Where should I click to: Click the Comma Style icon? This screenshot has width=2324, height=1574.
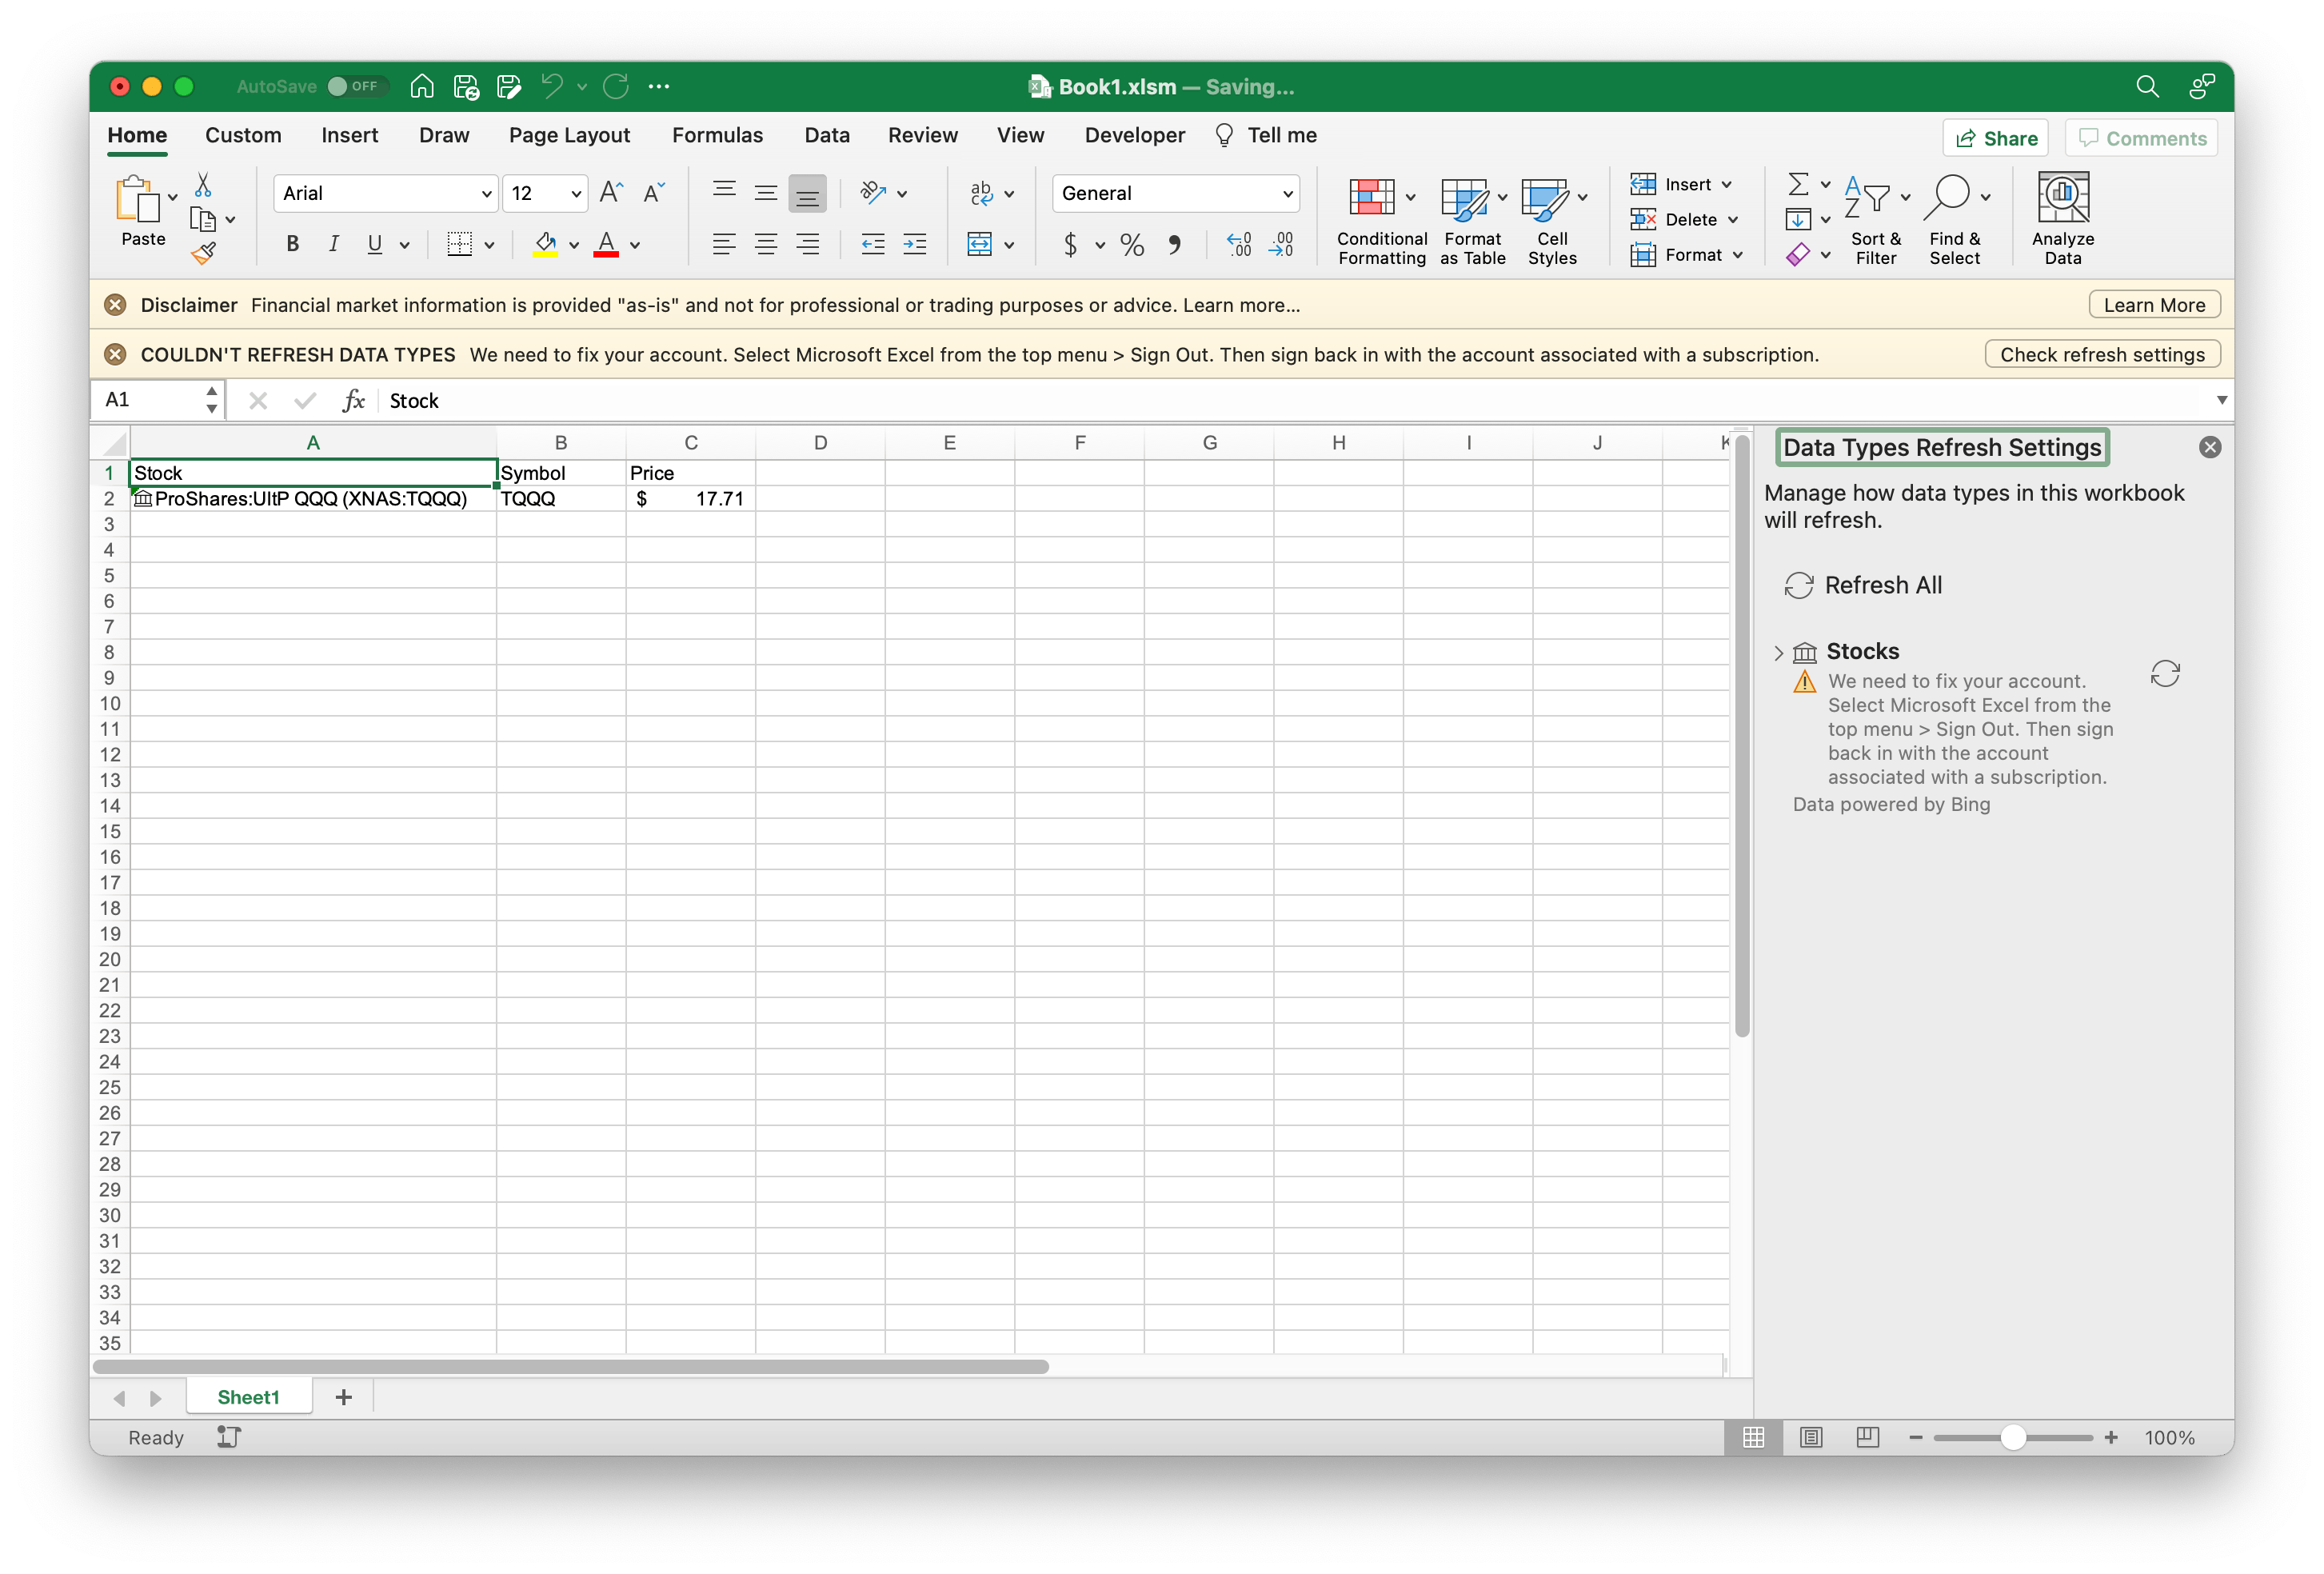1175,245
